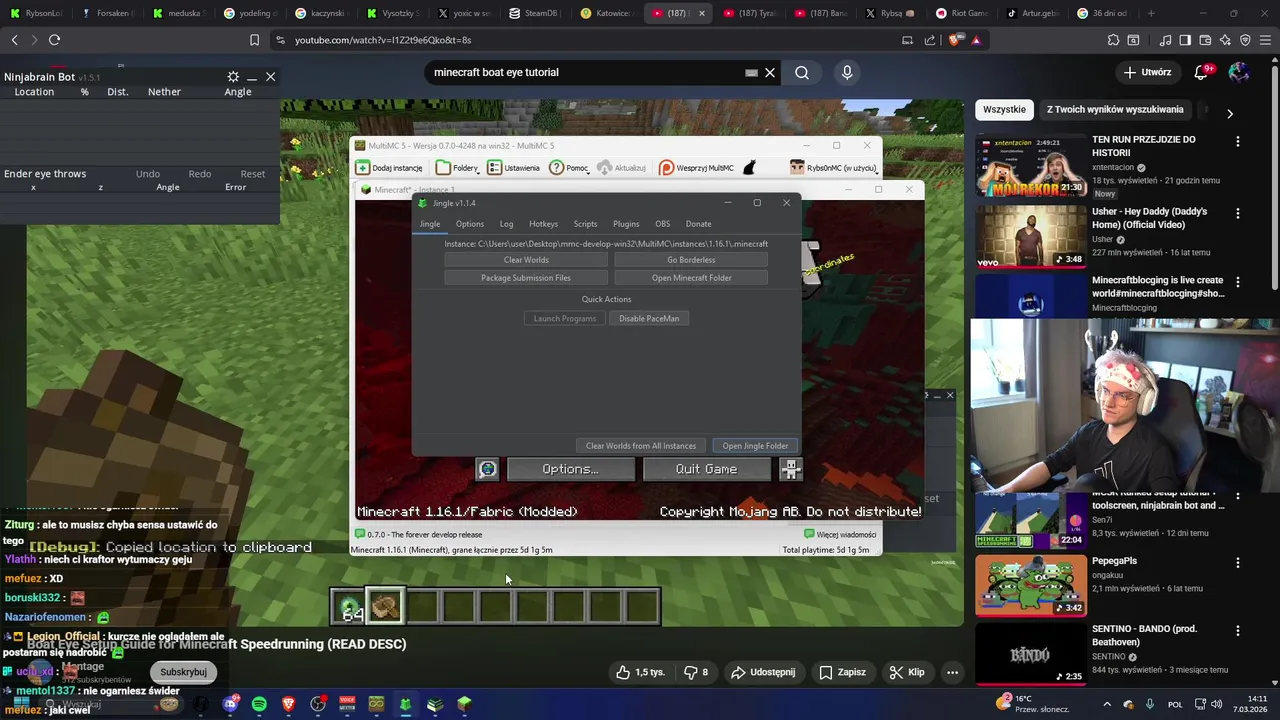The width and height of the screenshot is (1280, 720).
Task: Click the Subskrybuj subscribe button
Action: pyautogui.click(x=184, y=672)
